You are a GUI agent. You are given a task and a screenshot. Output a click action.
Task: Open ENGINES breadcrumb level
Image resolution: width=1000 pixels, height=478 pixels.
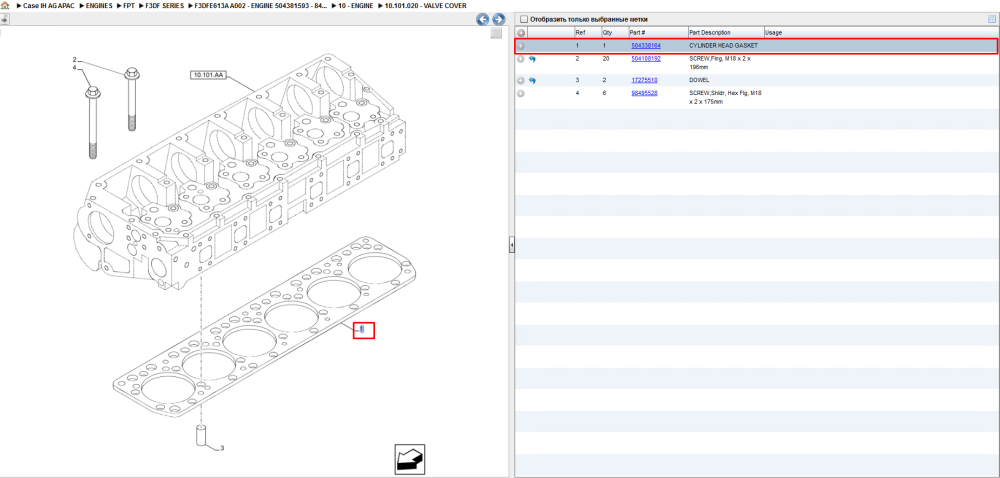(x=99, y=5)
